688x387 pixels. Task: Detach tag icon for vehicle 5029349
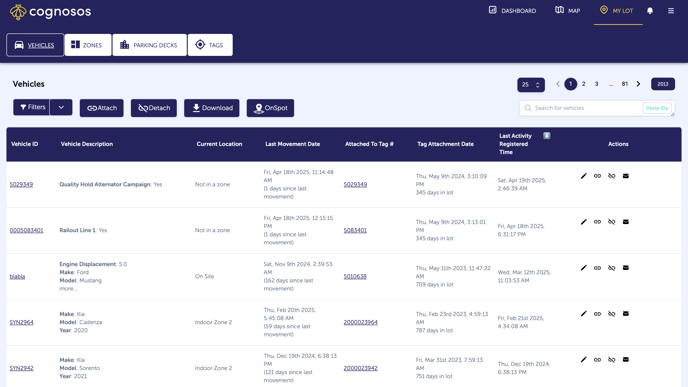click(612, 176)
